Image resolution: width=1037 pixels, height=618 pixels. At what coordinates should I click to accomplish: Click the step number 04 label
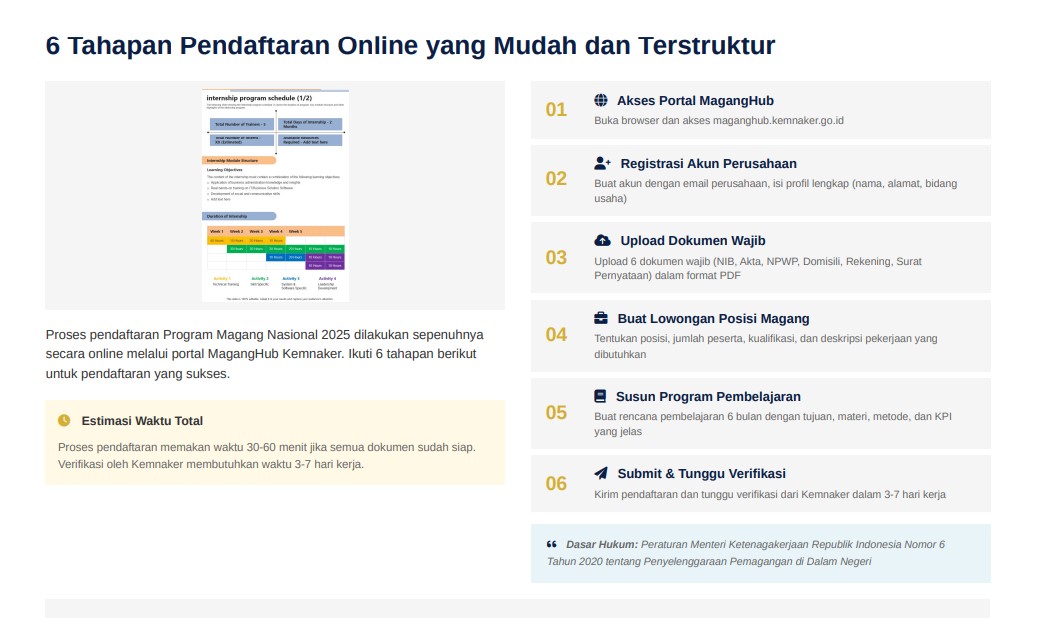[556, 335]
